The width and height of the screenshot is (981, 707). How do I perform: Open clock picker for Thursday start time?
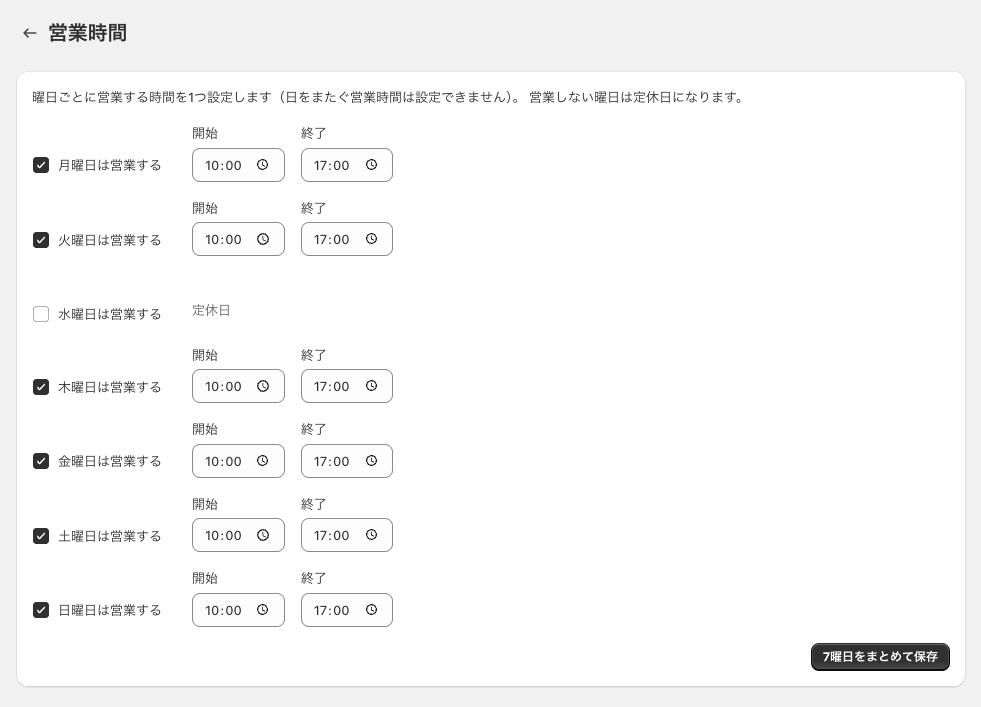click(x=263, y=386)
